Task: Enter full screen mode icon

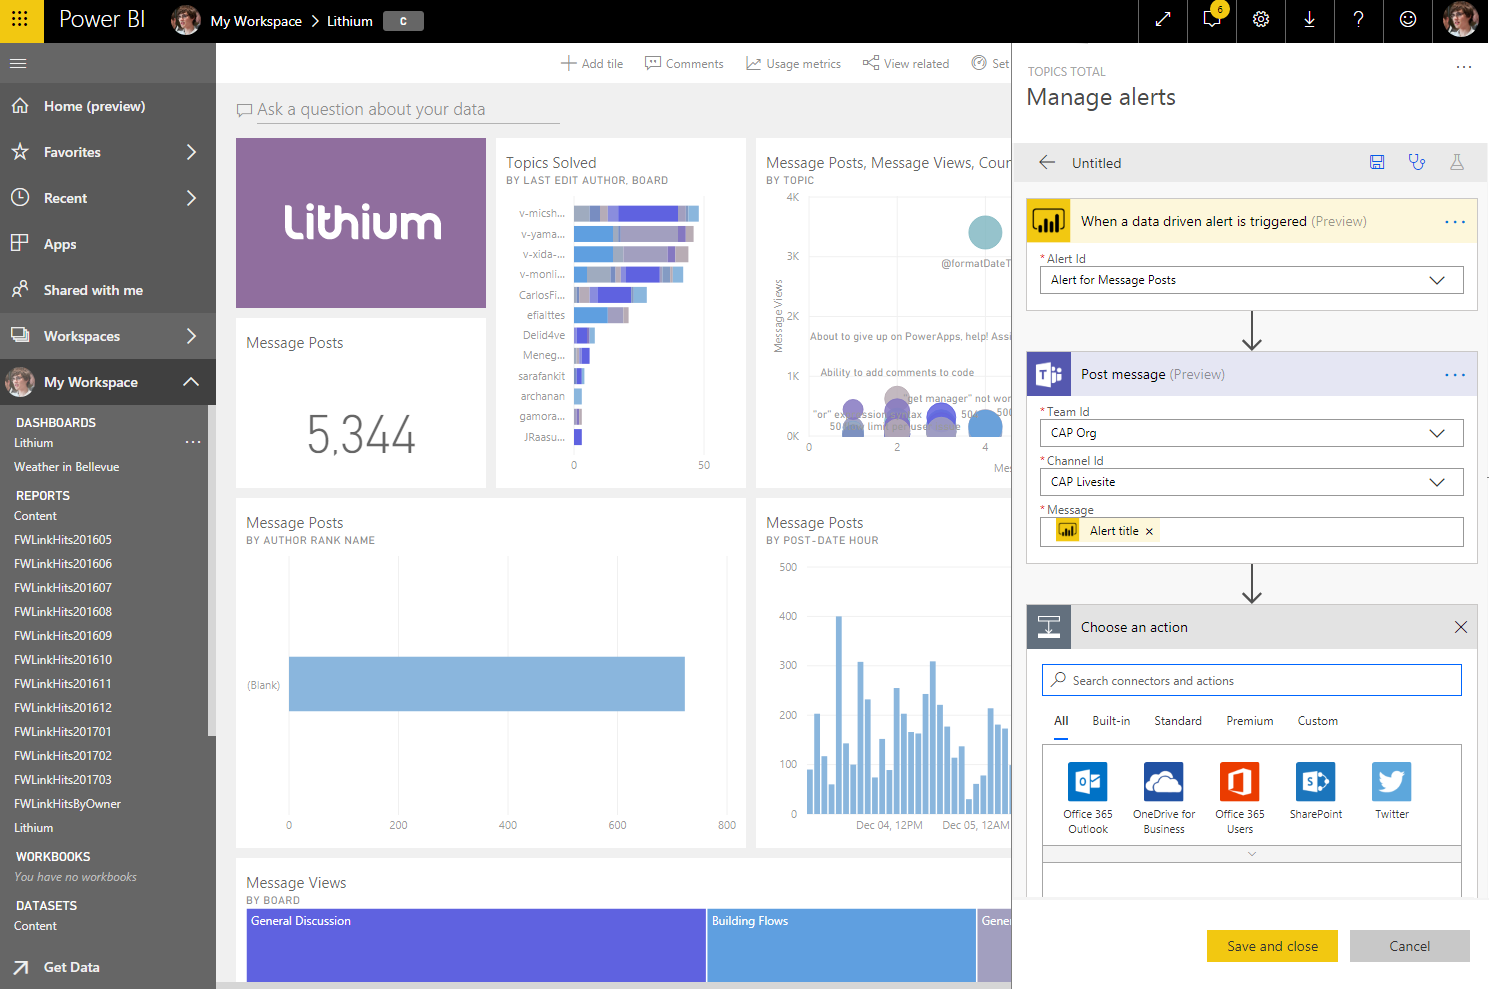Action: point(1163,20)
